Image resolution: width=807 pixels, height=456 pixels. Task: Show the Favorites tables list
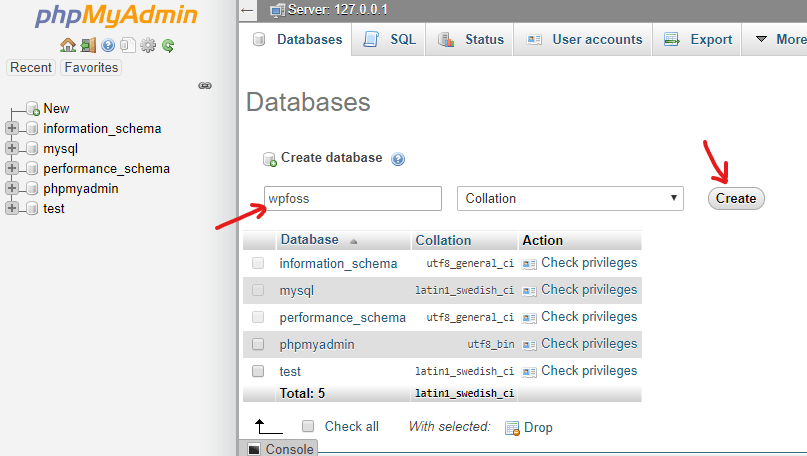pos(91,67)
